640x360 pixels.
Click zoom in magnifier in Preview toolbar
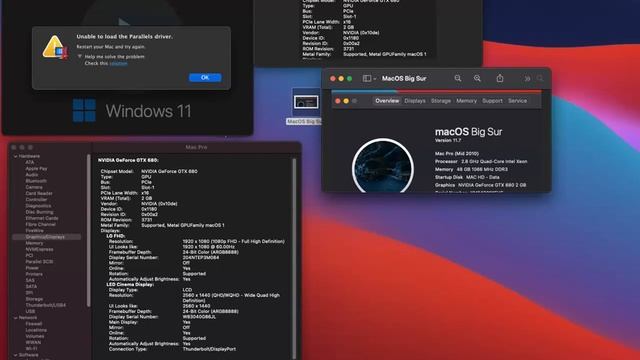(477, 78)
